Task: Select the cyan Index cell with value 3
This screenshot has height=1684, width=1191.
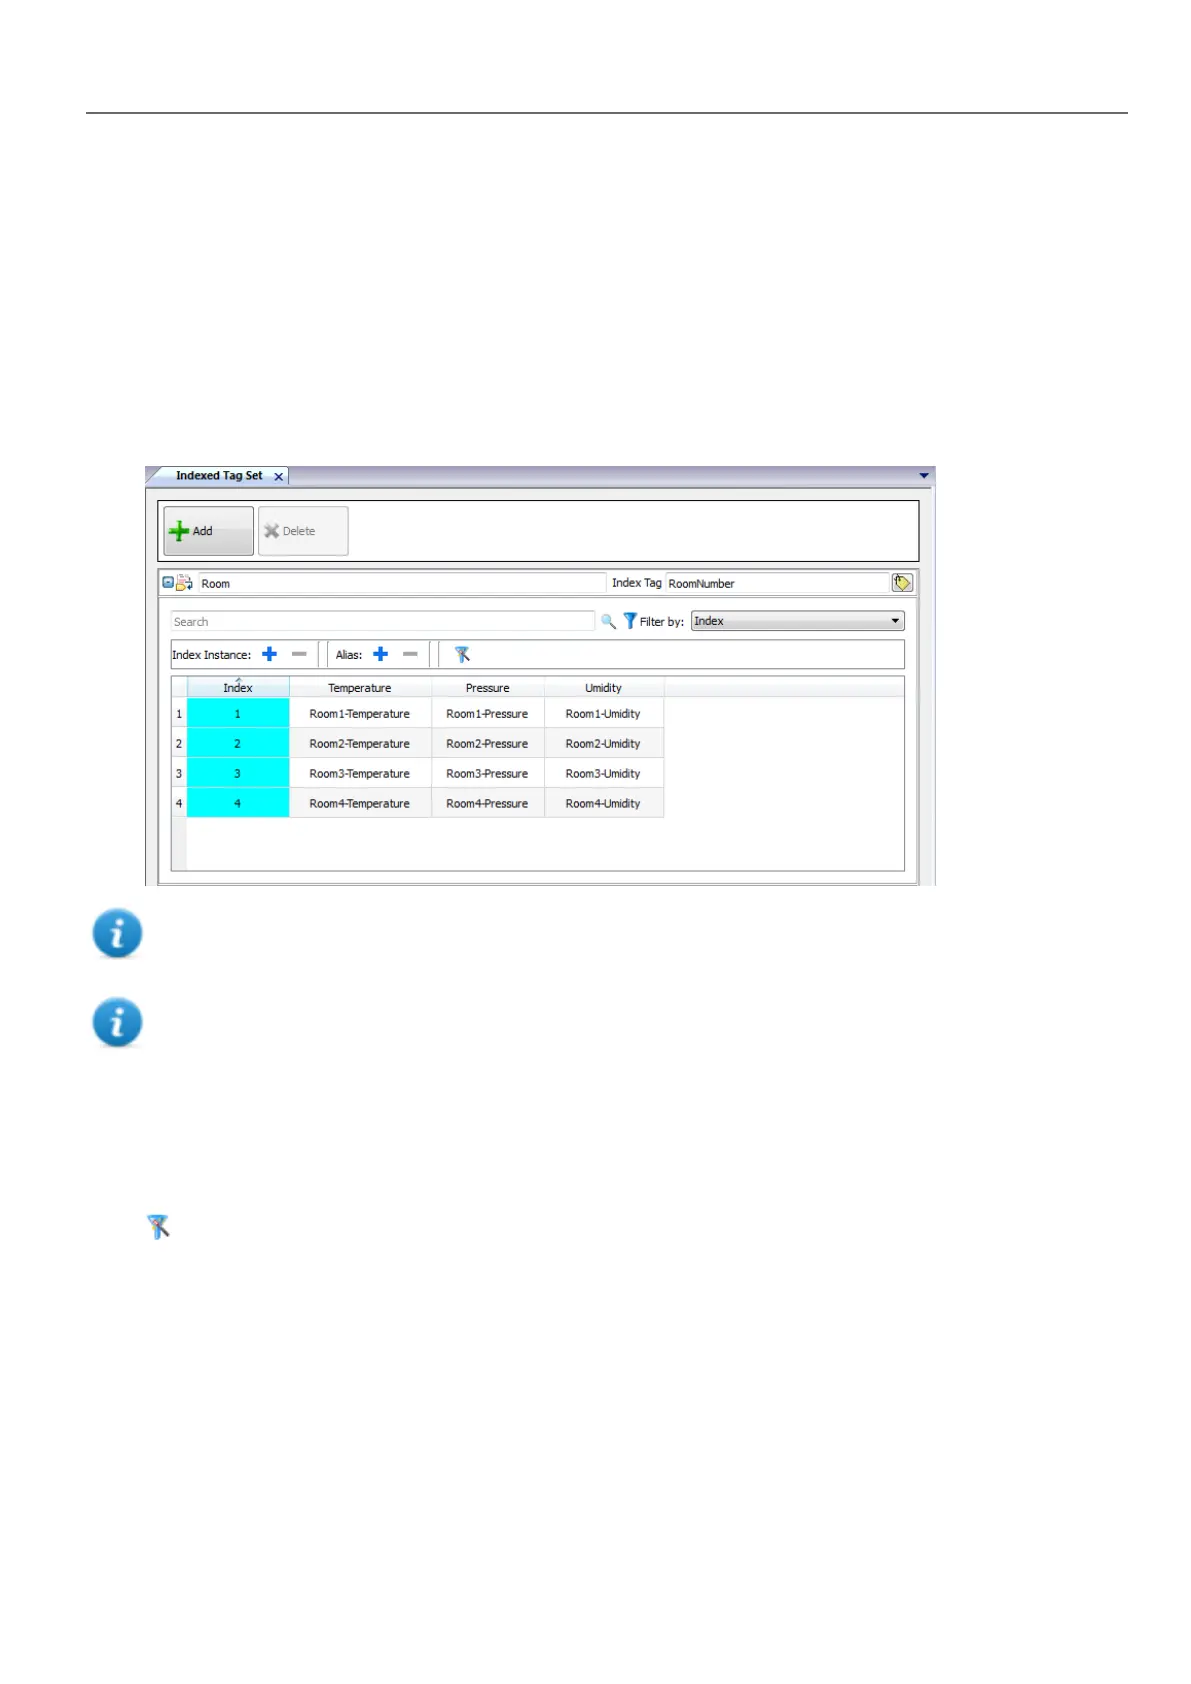Action: [x=238, y=773]
